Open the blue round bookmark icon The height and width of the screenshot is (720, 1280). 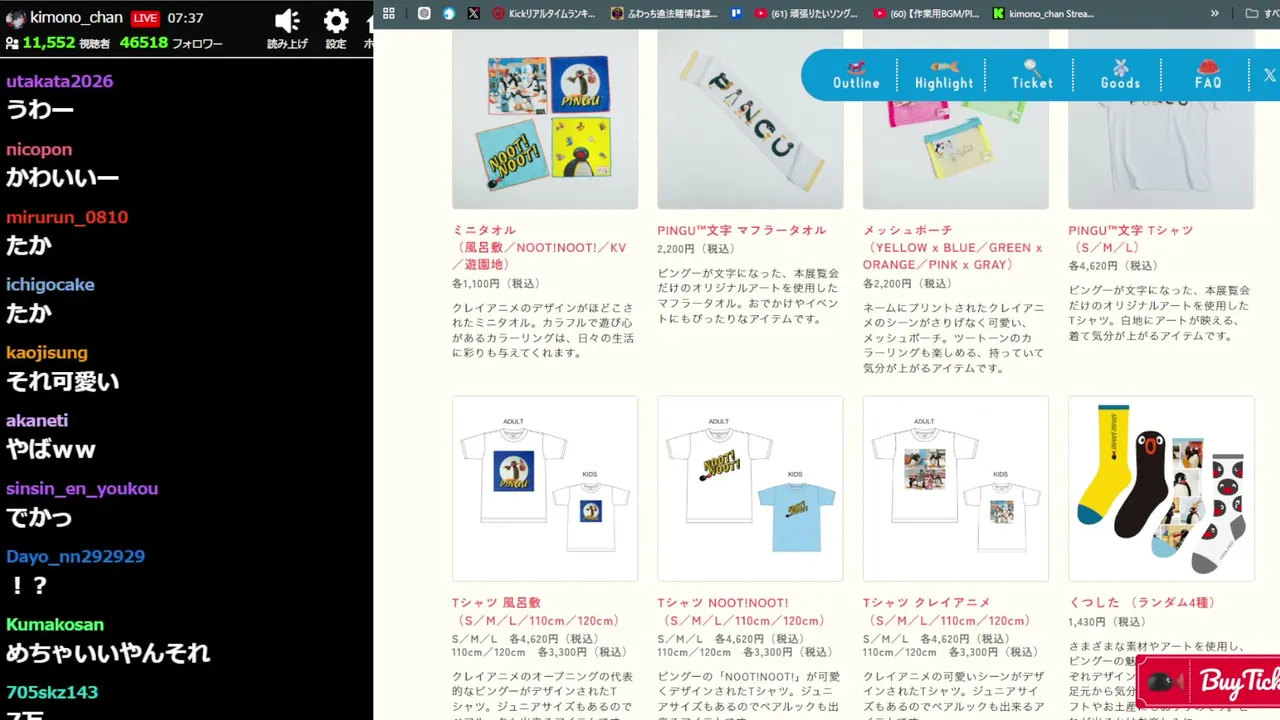tap(449, 13)
